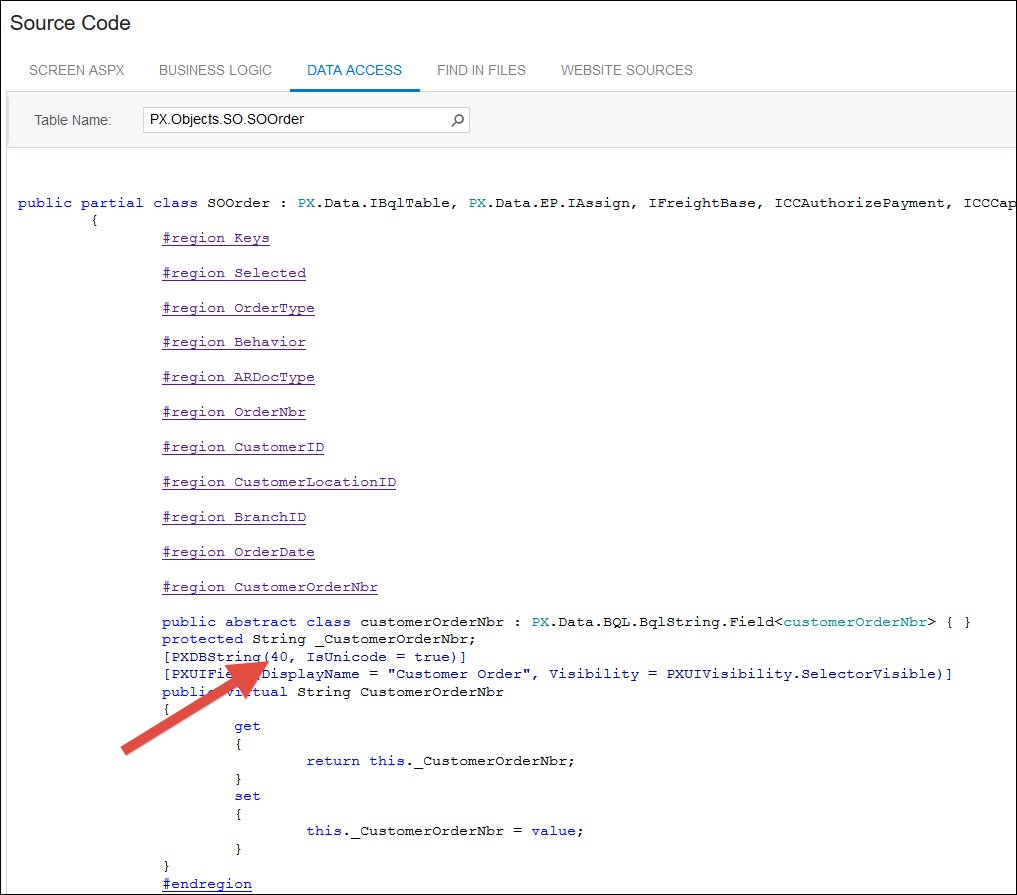Expand the #region OrderDate section

point(238,552)
